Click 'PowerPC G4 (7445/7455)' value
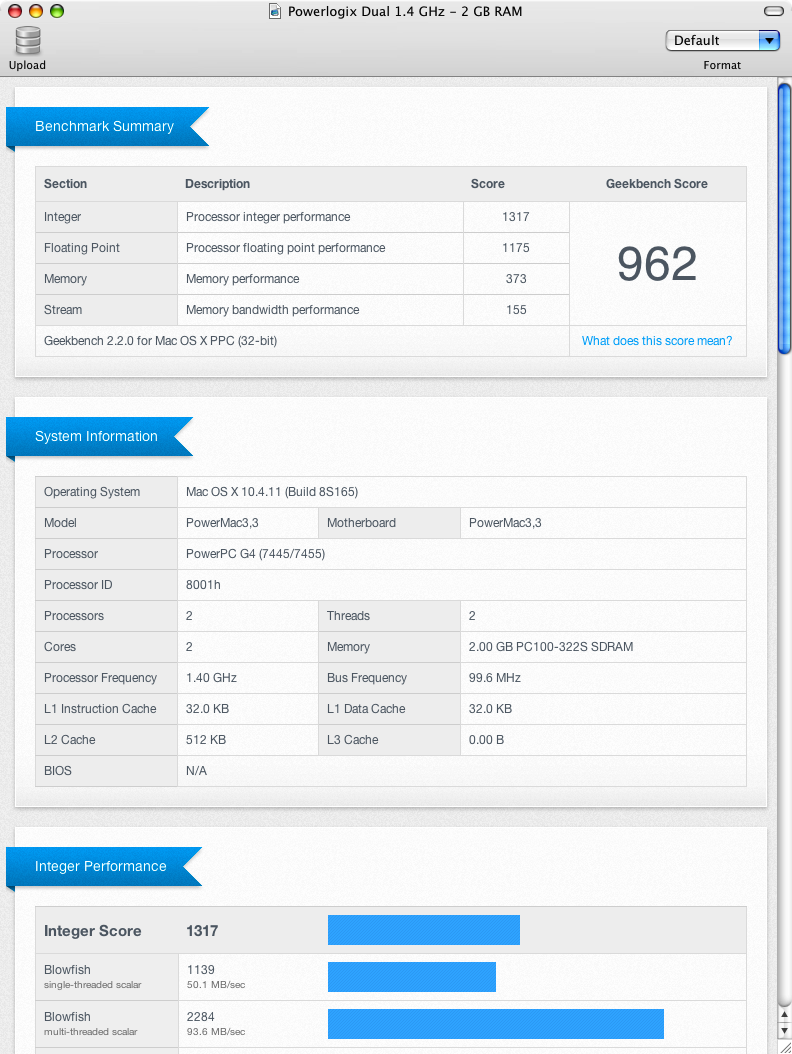 click(x=255, y=554)
